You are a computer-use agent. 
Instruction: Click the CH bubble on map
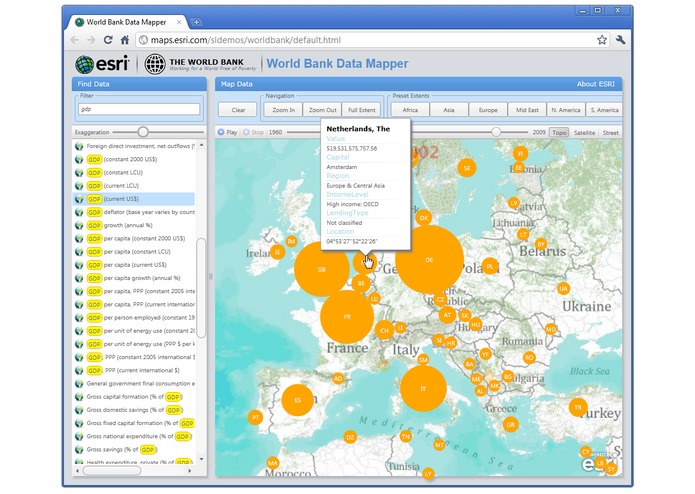[x=384, y=331]
